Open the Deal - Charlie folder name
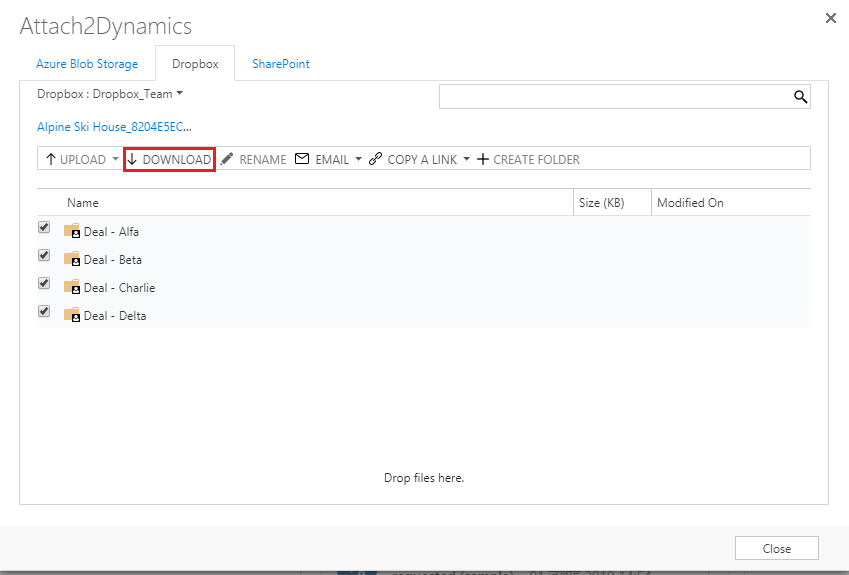 click(x=120, y=288)
